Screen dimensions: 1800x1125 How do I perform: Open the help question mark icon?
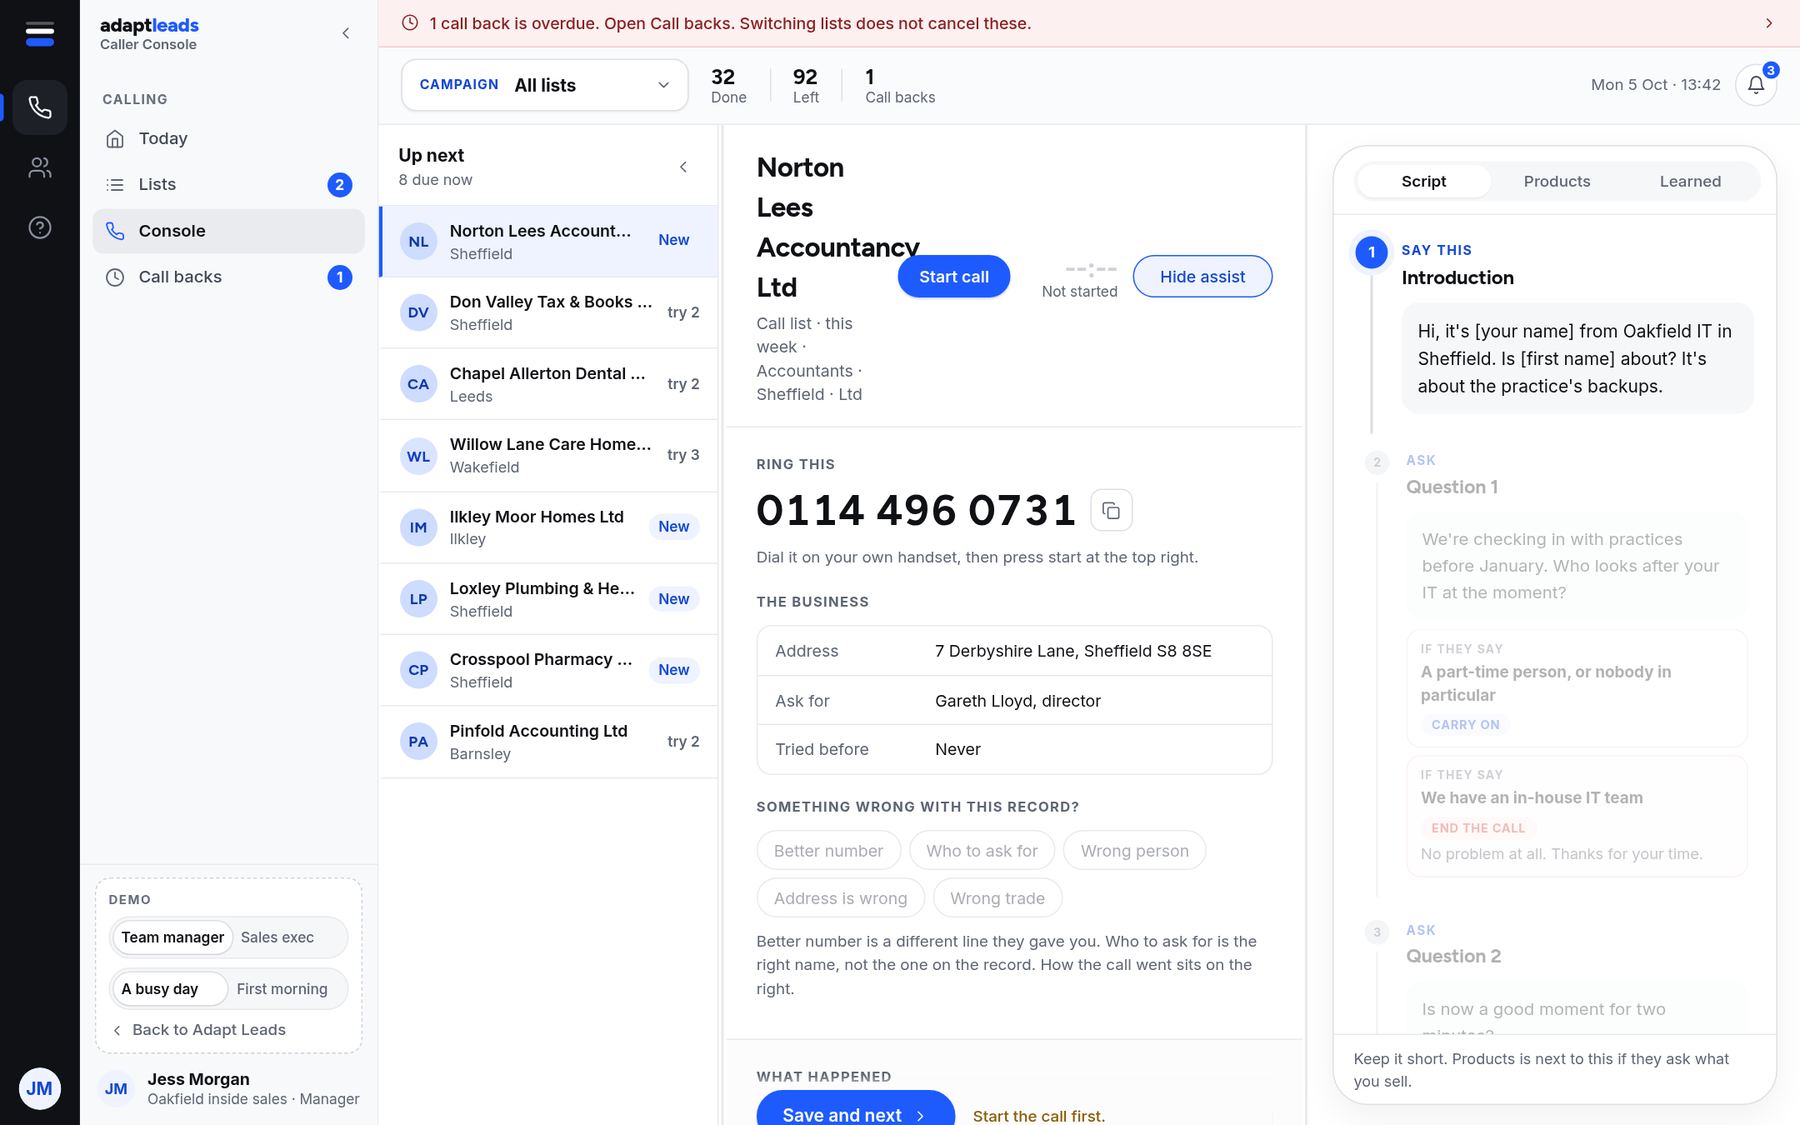40,228
